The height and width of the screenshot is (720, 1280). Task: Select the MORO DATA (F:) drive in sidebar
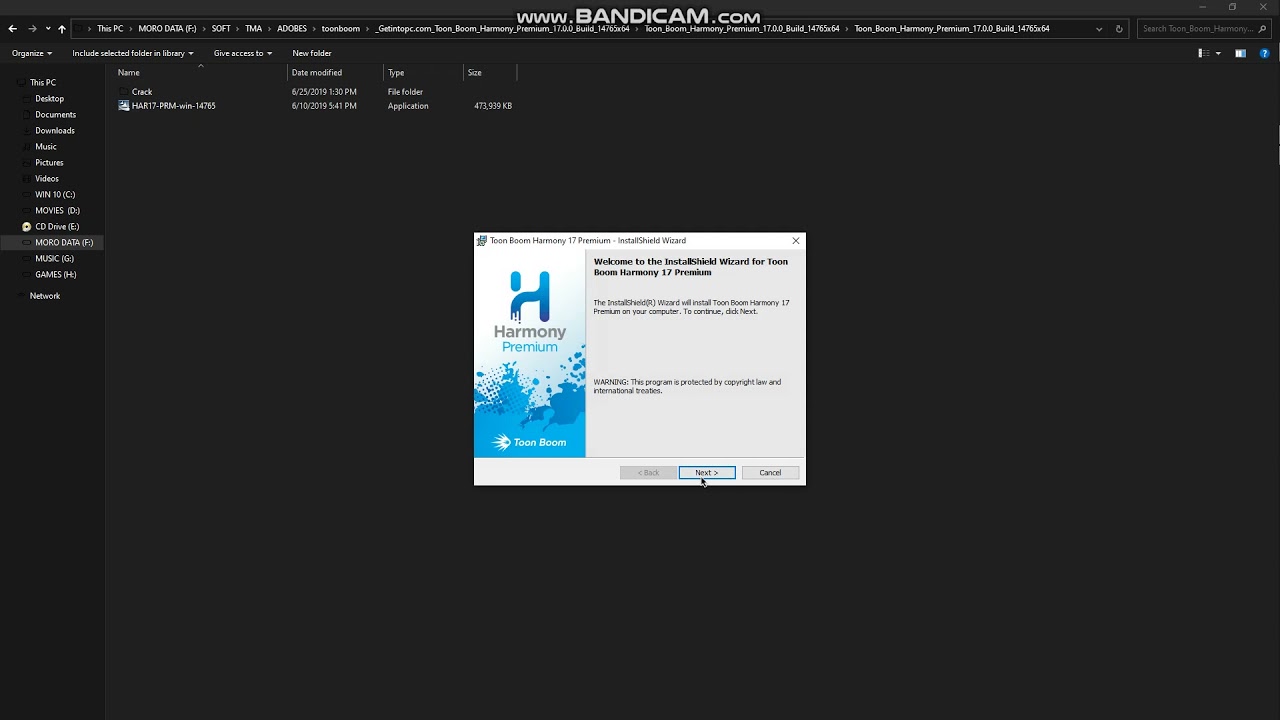pyautogui.click(x=64, y=243)
